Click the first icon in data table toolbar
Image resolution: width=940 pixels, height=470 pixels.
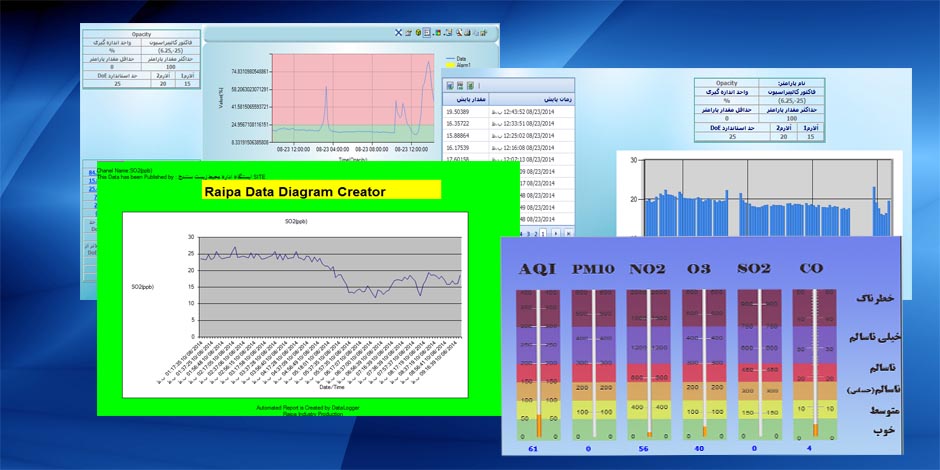tap(450, 86)
